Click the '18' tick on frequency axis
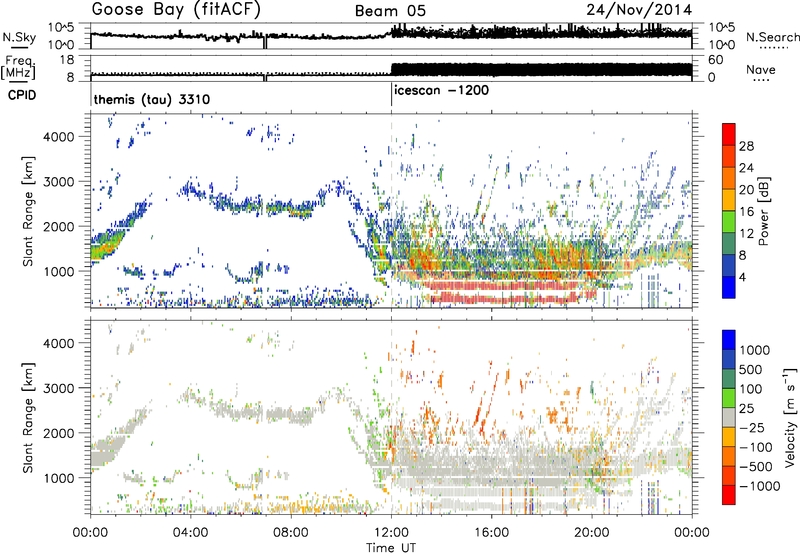Viewport: 800px width, 554px height. 66,60
